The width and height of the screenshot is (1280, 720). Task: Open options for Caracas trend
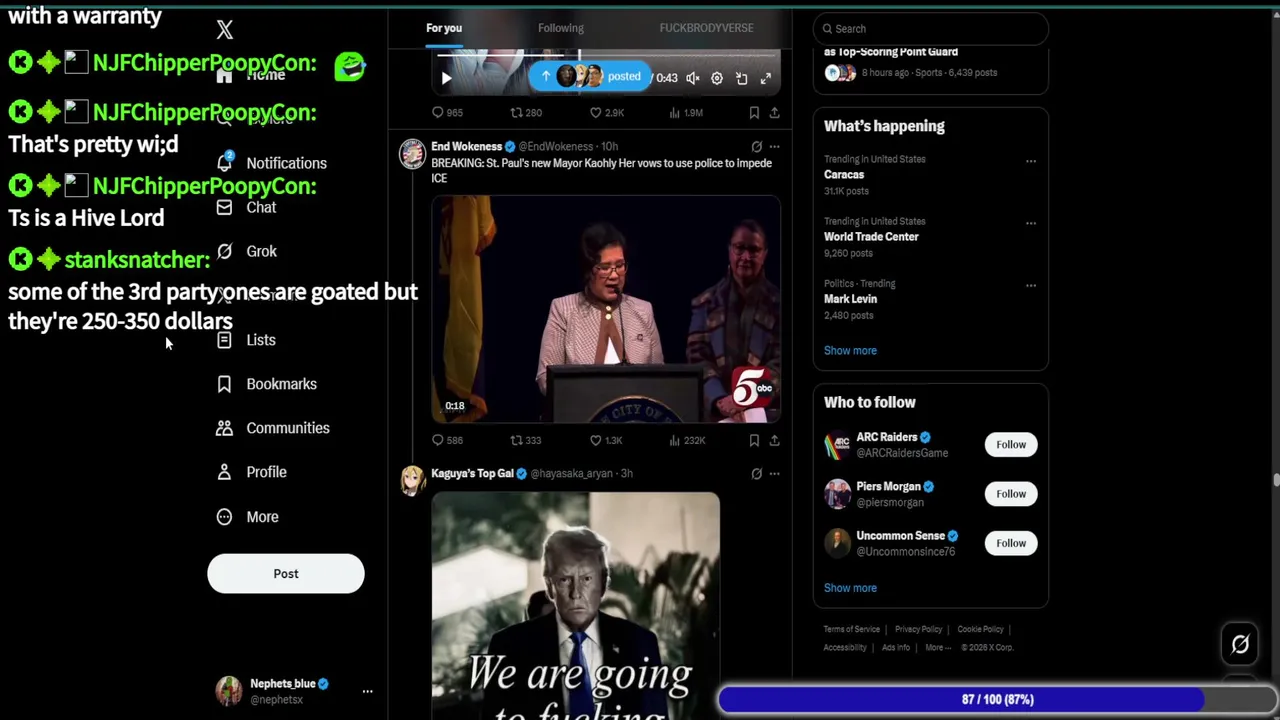[1030, 161]
